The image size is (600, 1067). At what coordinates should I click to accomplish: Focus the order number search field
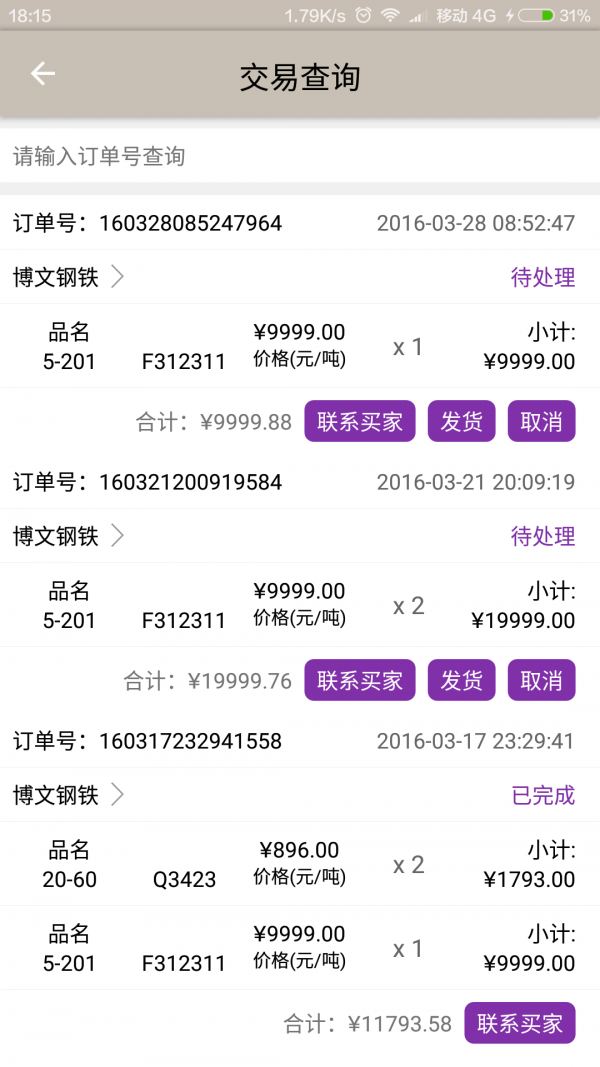(300, 156)
